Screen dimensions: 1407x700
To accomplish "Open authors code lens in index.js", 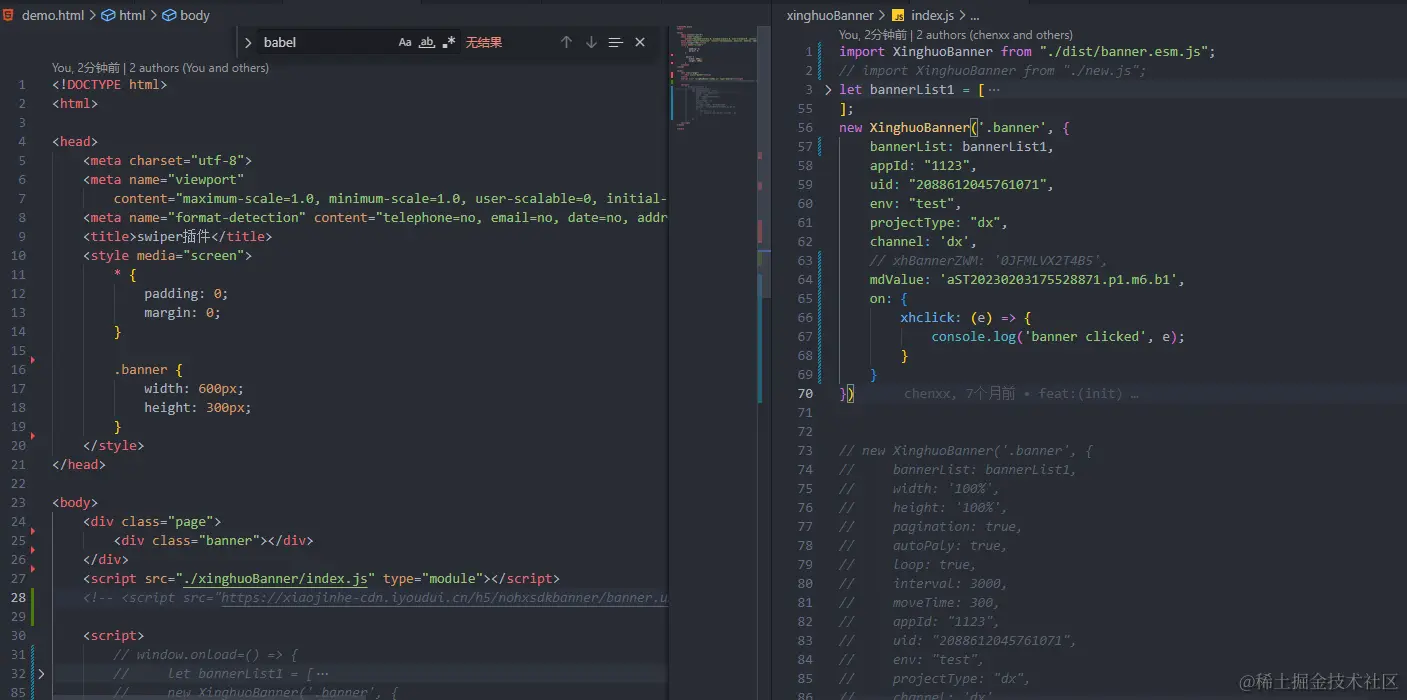I will 956,34.
